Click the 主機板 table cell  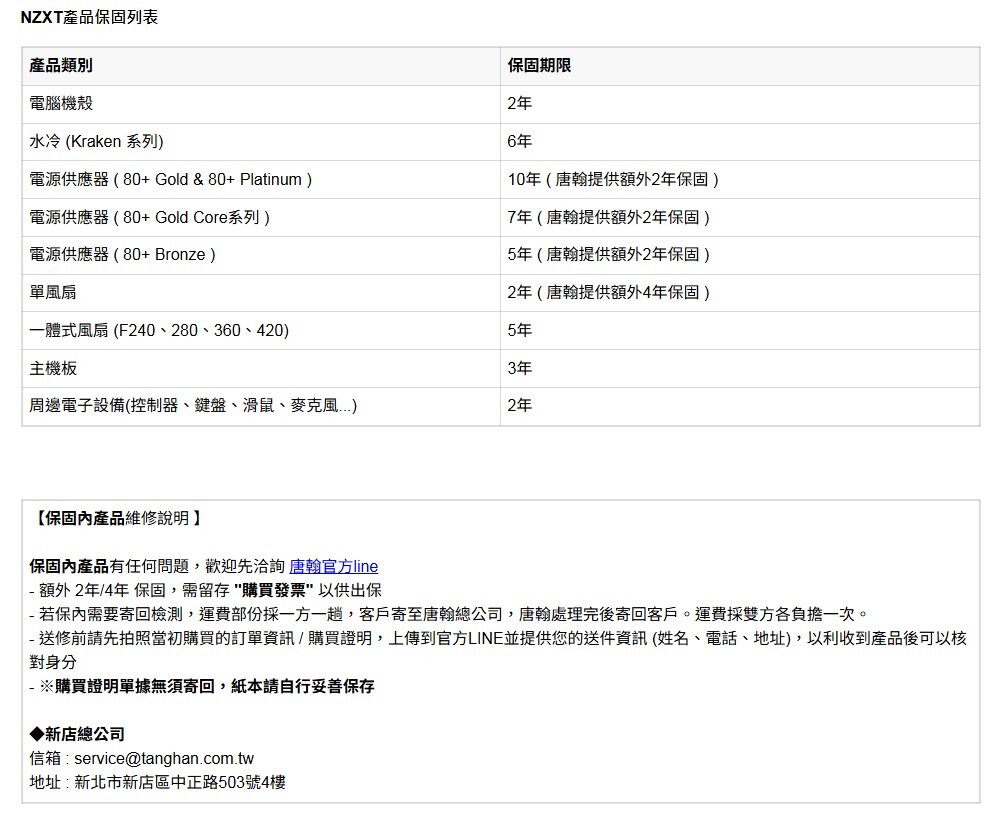261,369
